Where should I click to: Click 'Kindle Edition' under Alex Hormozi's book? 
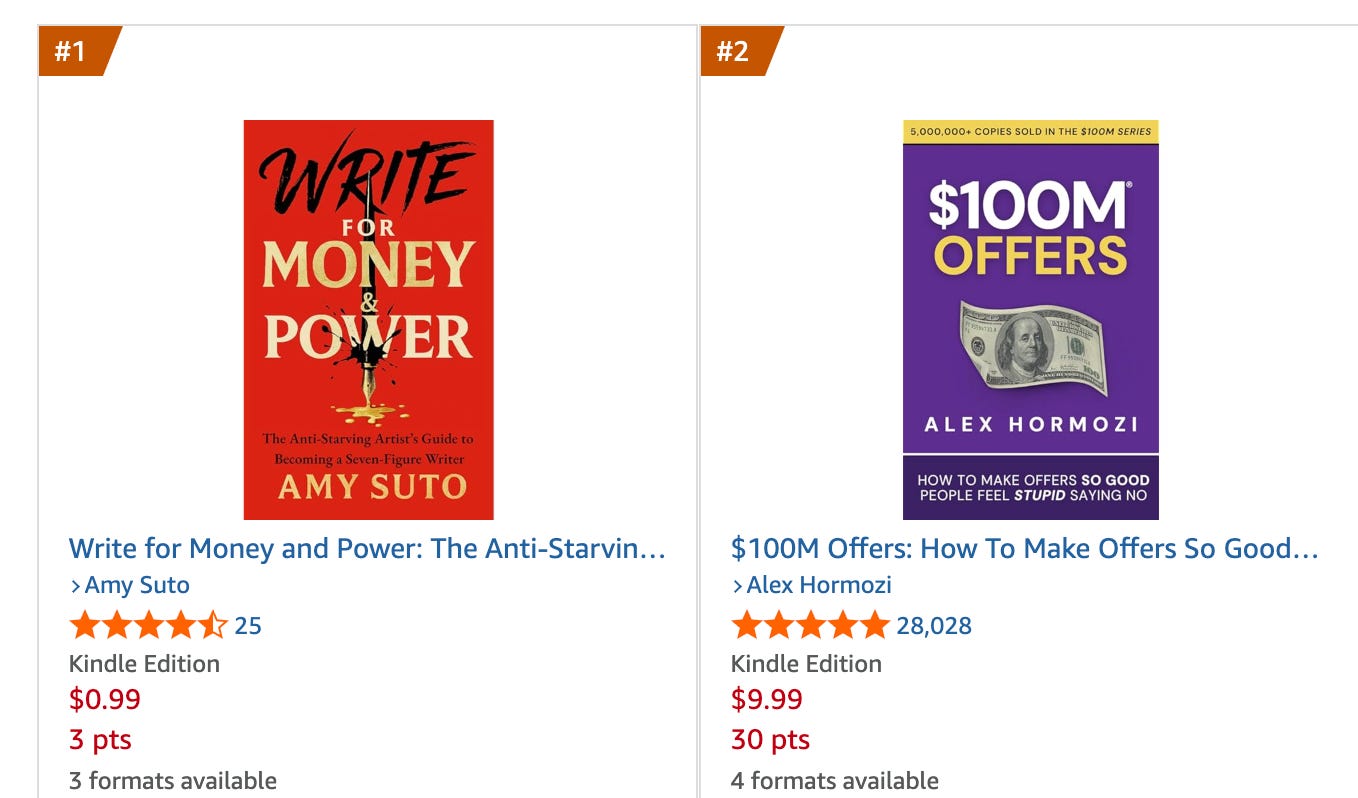coord(806,664)
